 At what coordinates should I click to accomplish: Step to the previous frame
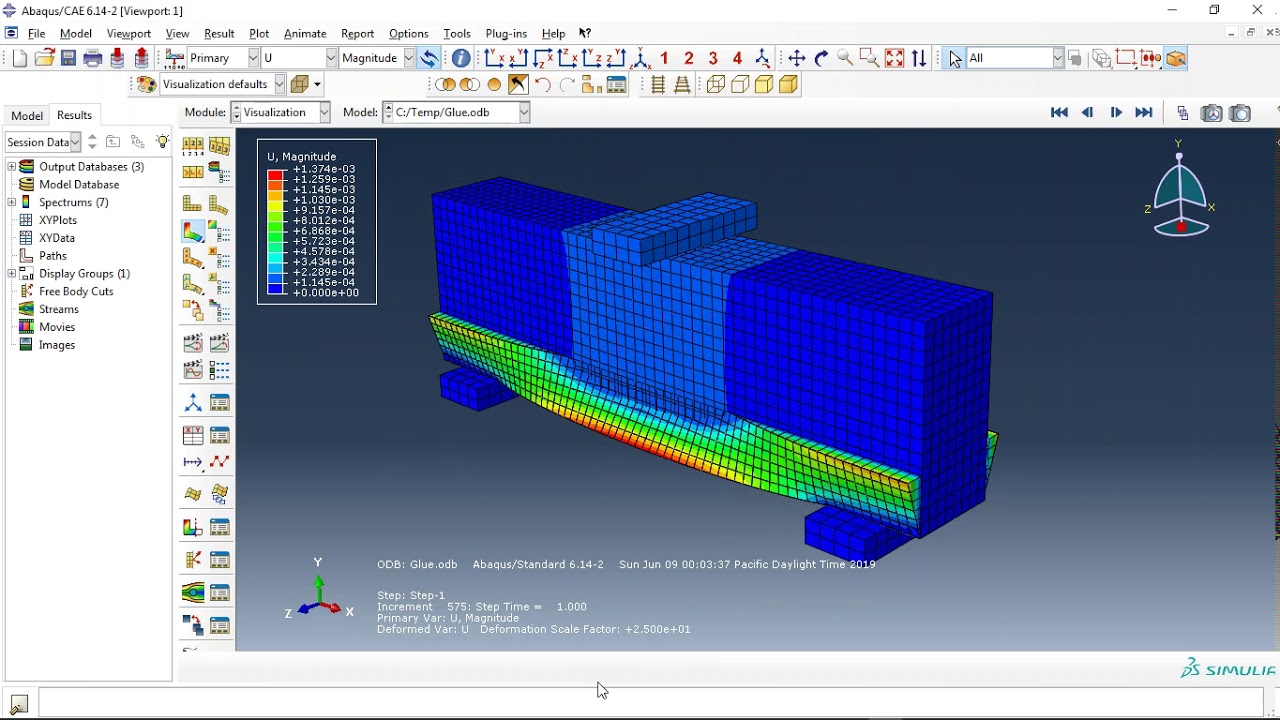(1088, 113)
